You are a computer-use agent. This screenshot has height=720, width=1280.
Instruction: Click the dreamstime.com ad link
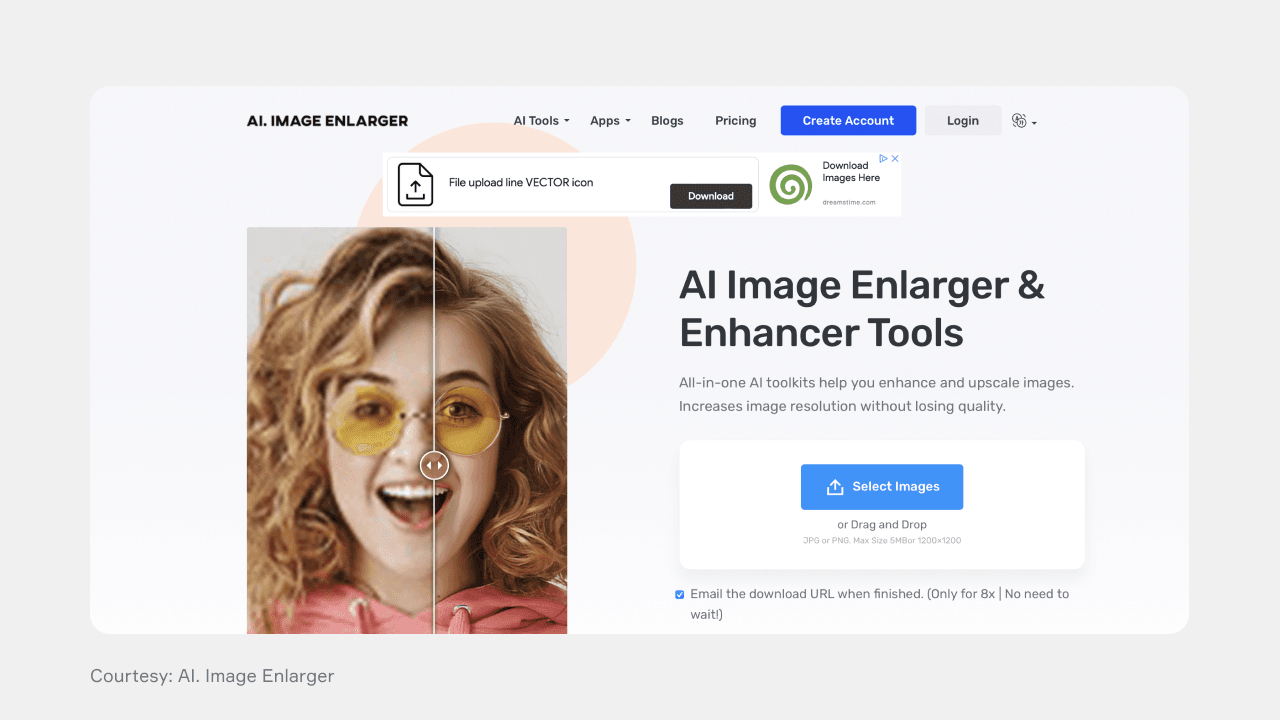849,202
